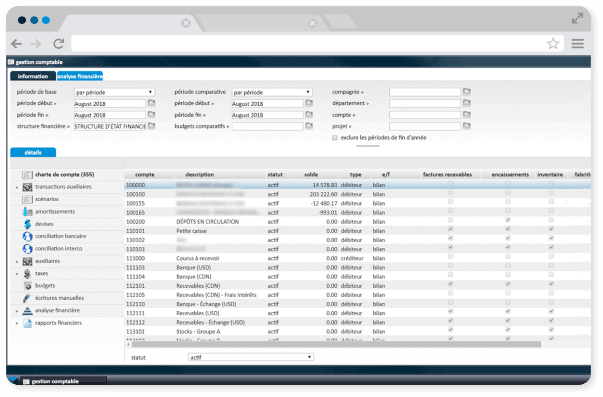Toggle inventaire for Stocks - Groupe A
603x397 pixels.
point(551,330)
